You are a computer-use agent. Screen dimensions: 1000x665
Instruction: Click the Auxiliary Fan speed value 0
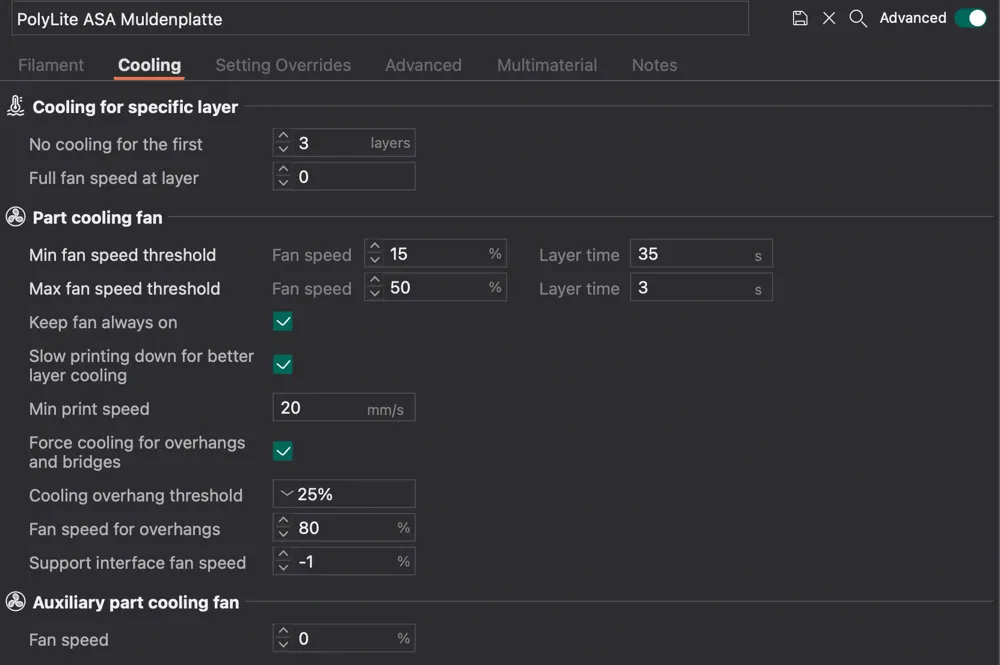(304, 638)
